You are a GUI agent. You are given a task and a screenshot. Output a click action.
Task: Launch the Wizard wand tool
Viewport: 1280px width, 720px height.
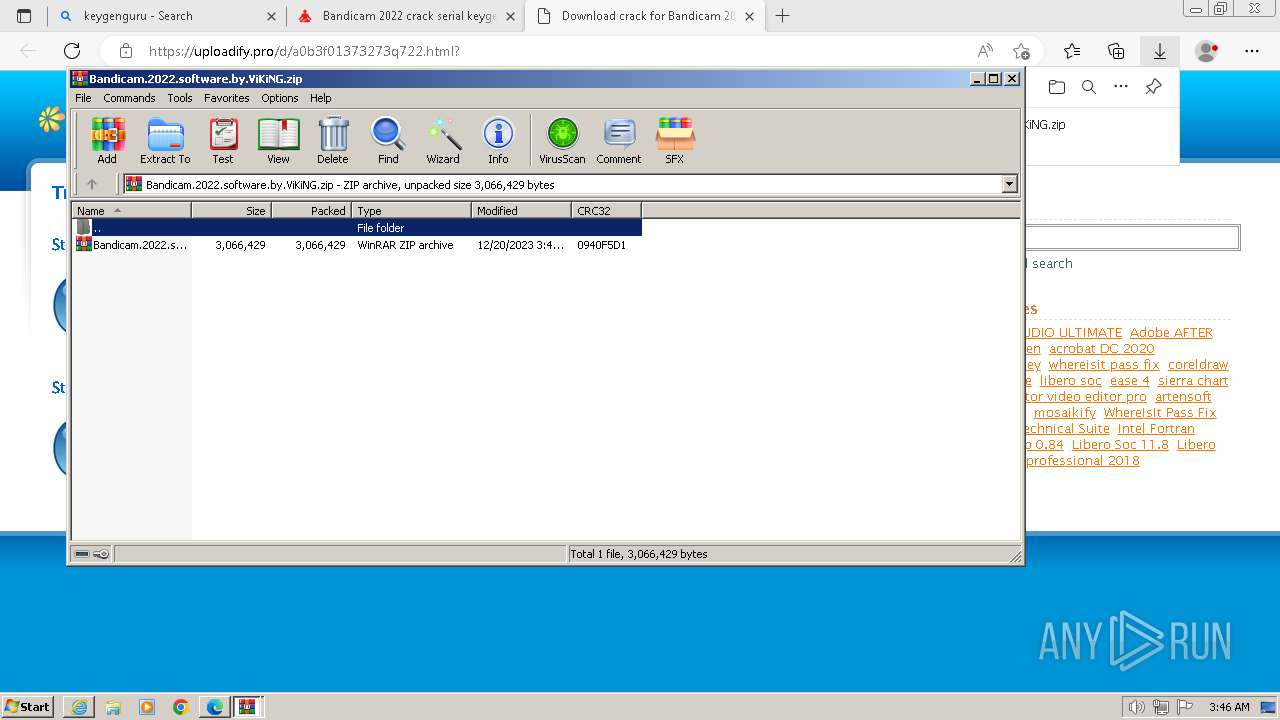pyautogui.click(x=443, y=140)
